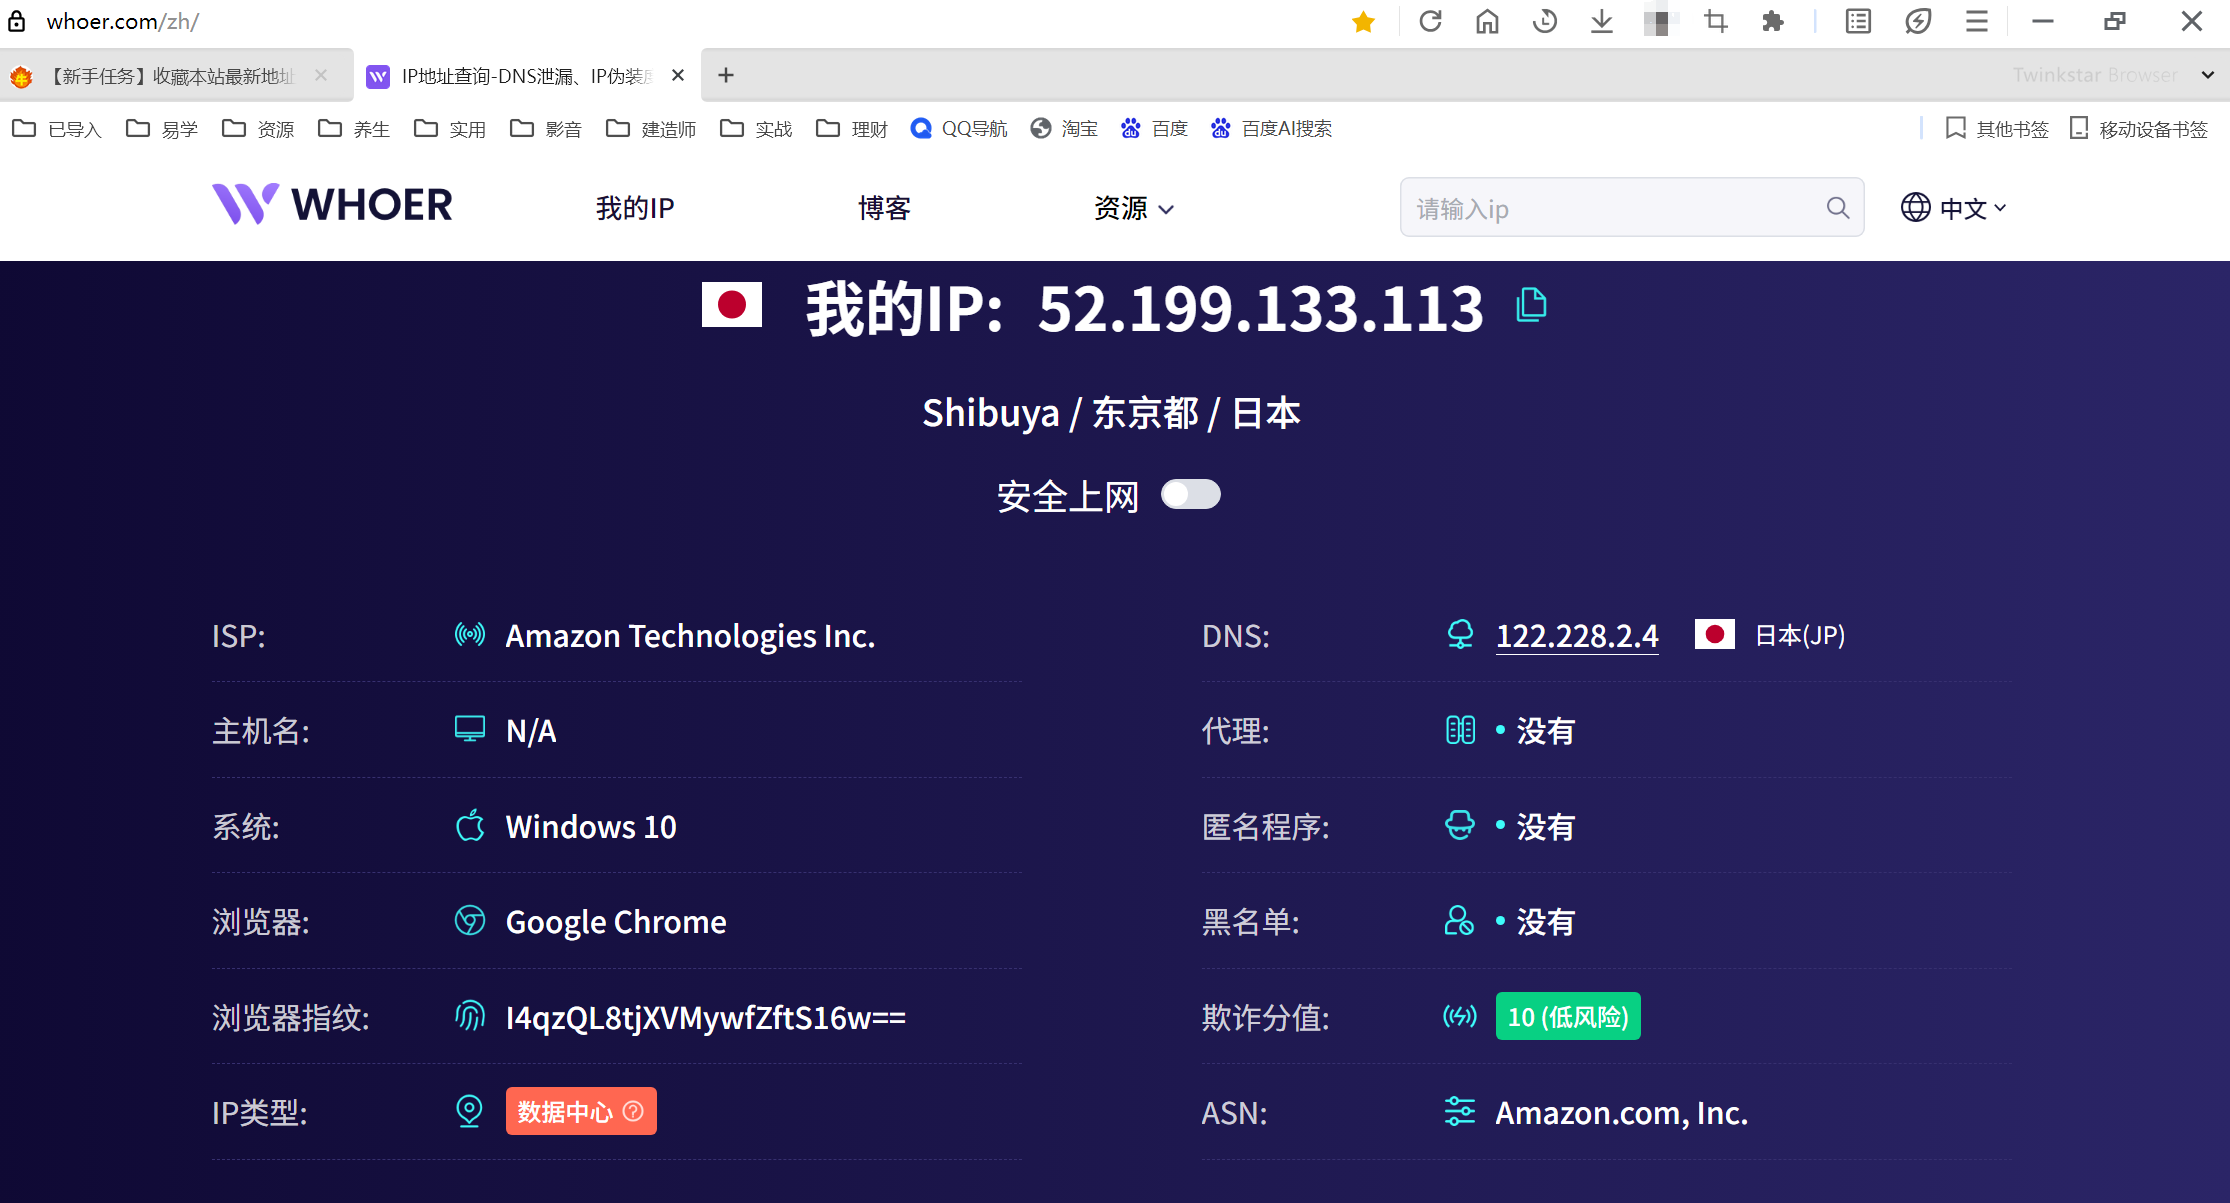Click the browser fingerprint icon

(470, 1016)
